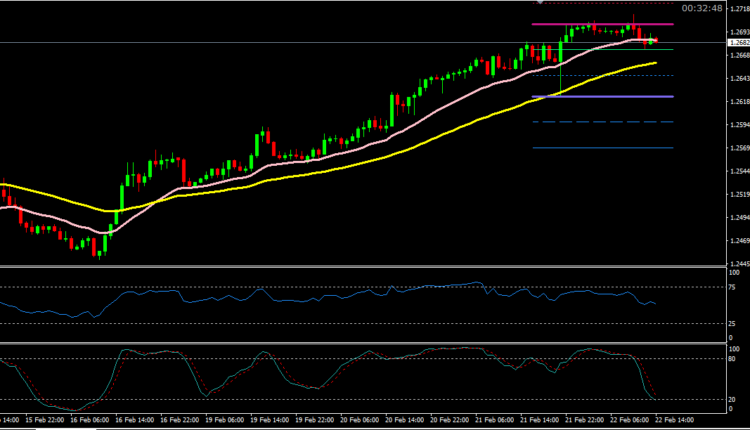Click the 80 level label in stochastic panel

[735, 359]
